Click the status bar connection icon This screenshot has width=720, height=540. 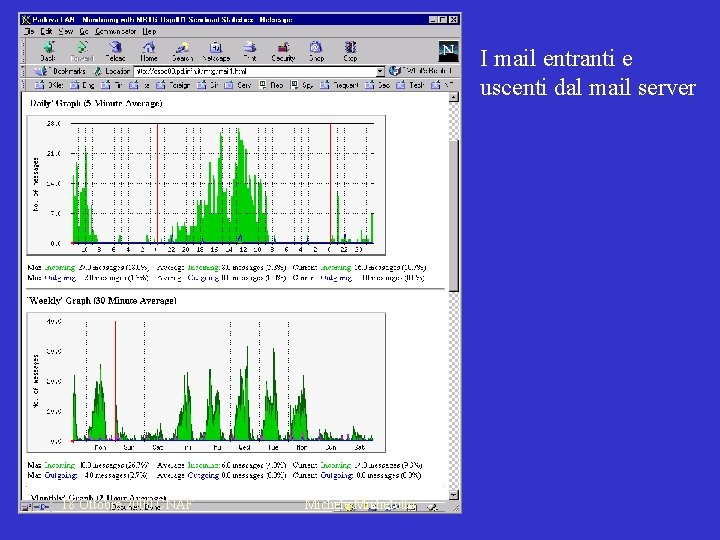[x=42, y=507]
